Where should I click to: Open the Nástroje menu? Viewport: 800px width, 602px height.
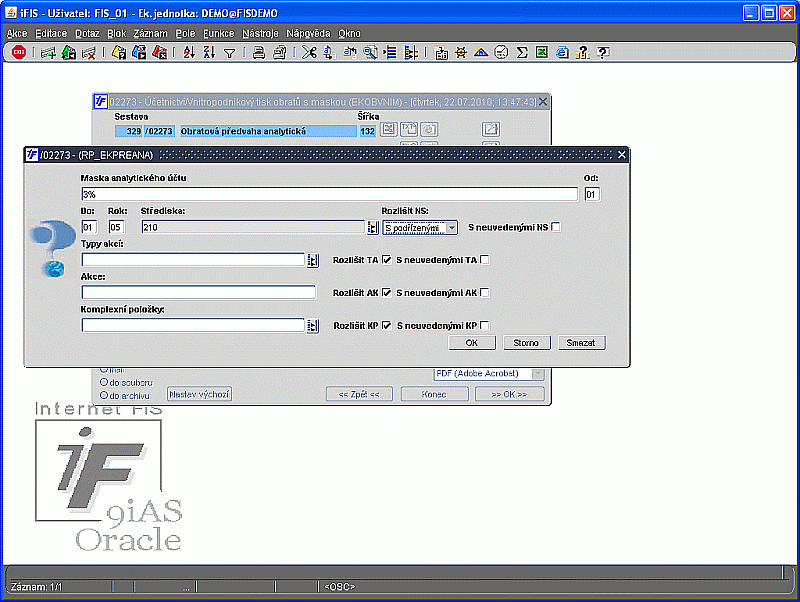260,33
